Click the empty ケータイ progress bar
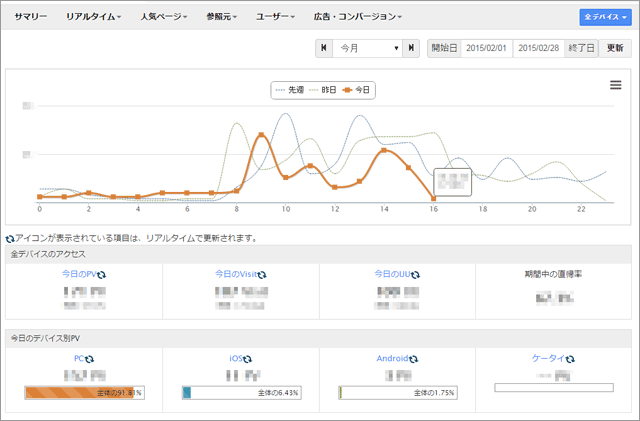 (554, 388)
